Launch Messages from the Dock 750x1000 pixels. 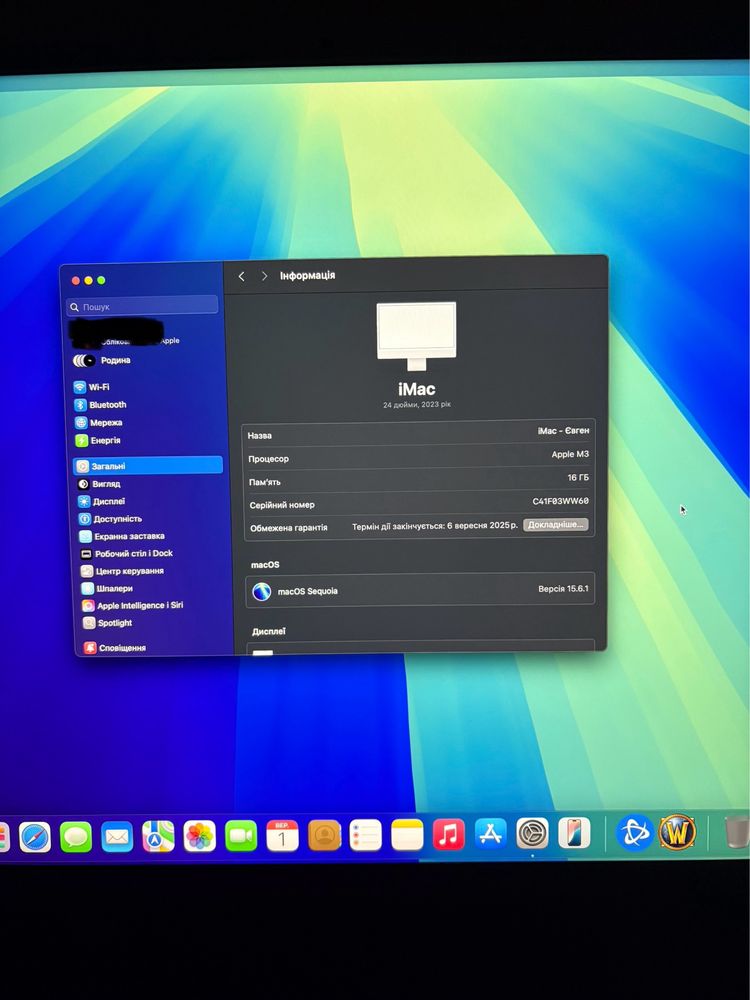click(x=76, y=837)
